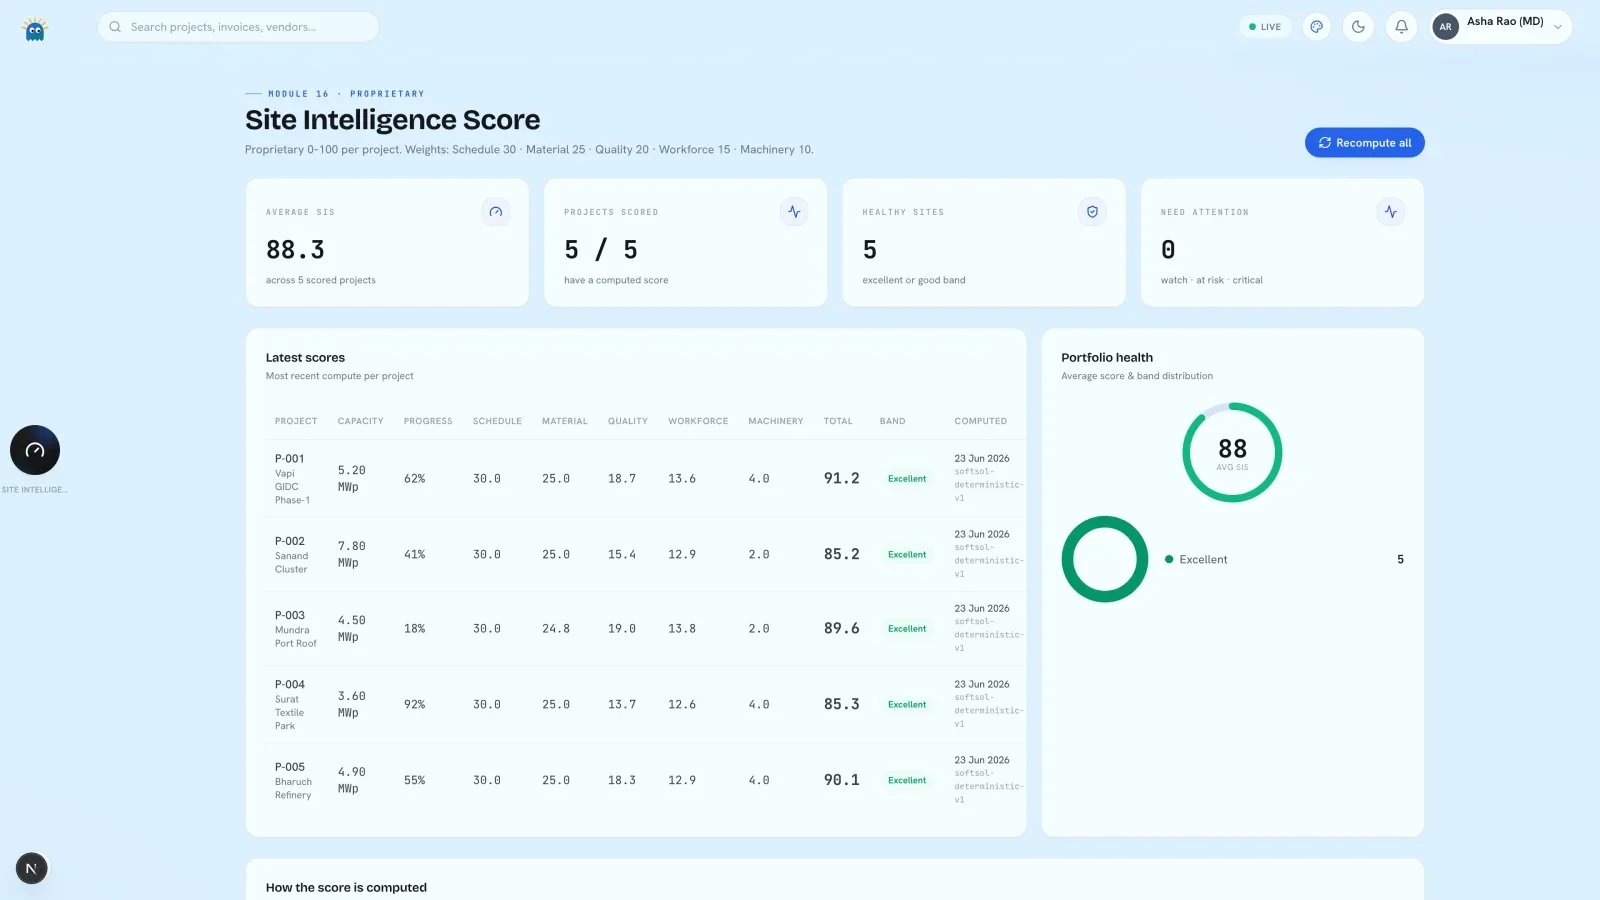This screenshot has width=1600, height=900.
Task: Click the 24.8 material score
Action: [x=555, y=629]
